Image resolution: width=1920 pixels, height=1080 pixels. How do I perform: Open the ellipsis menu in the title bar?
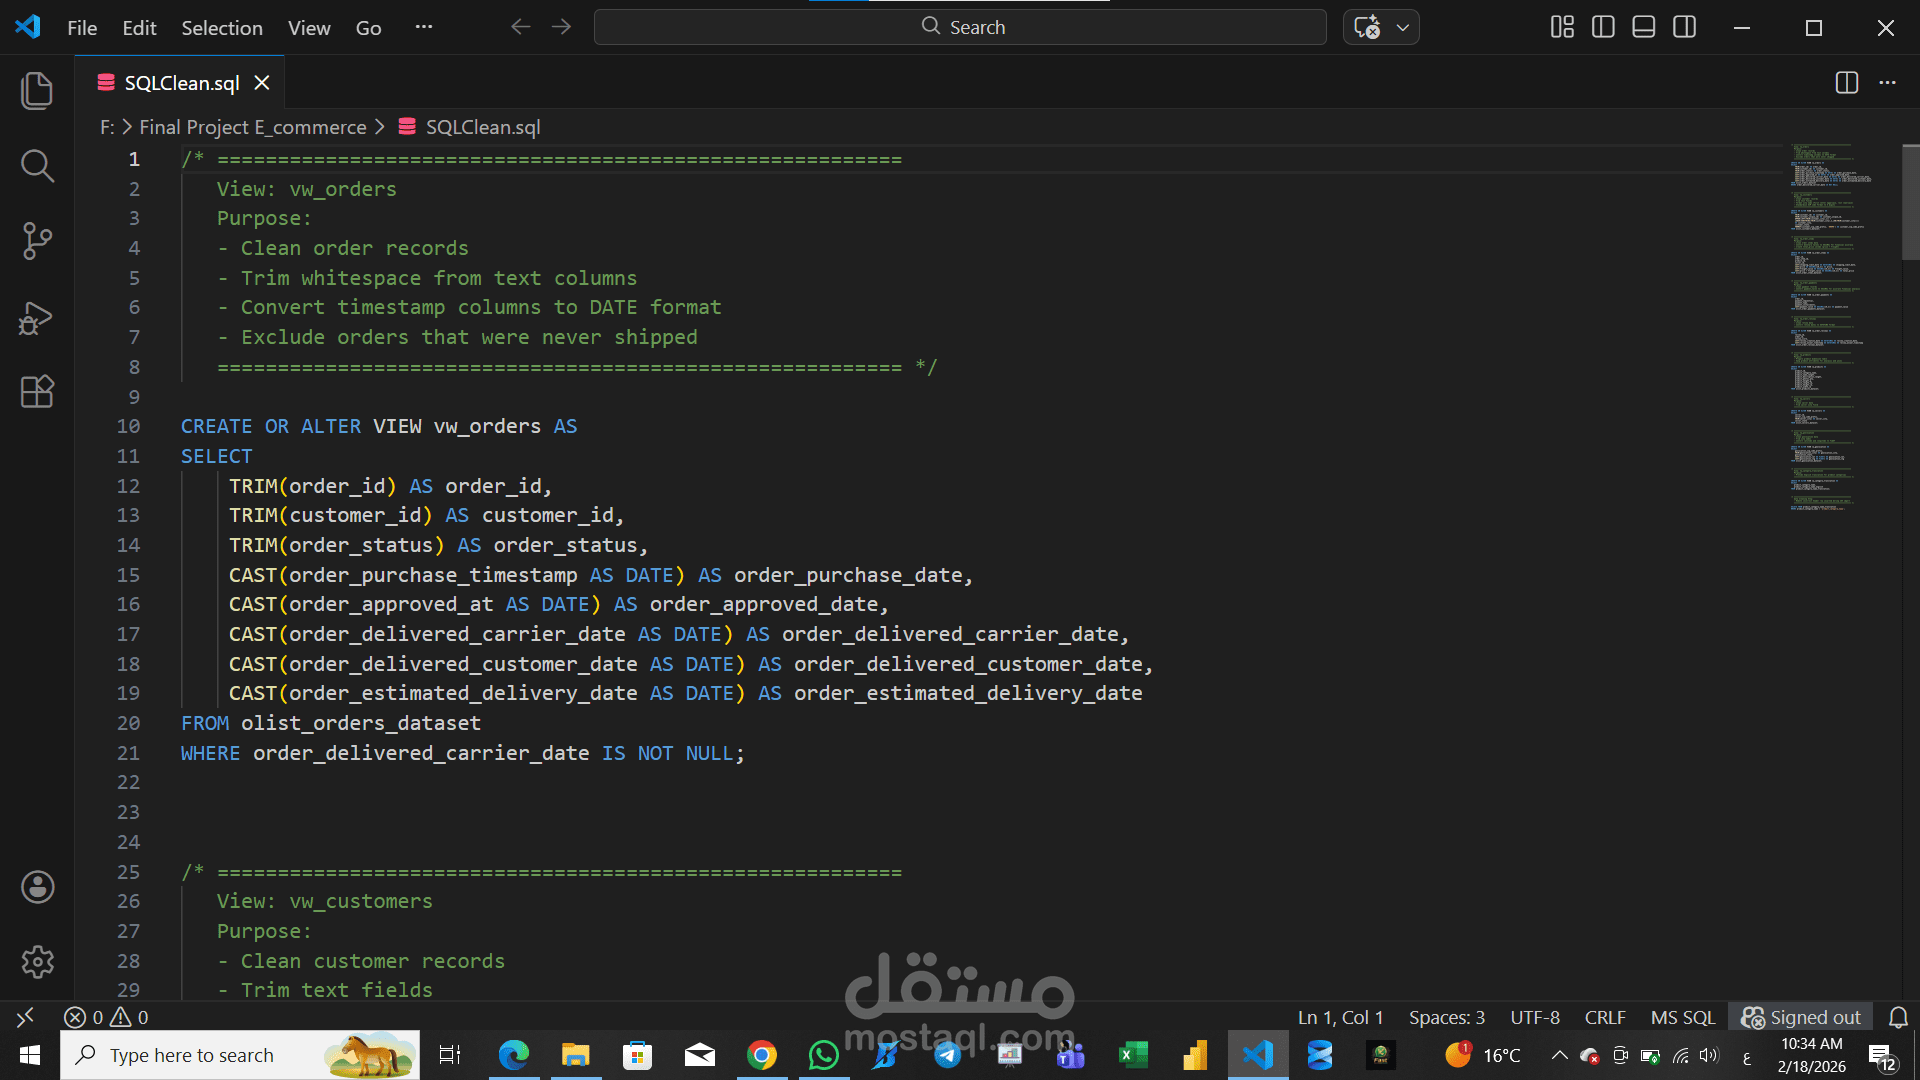coord(423,27)
